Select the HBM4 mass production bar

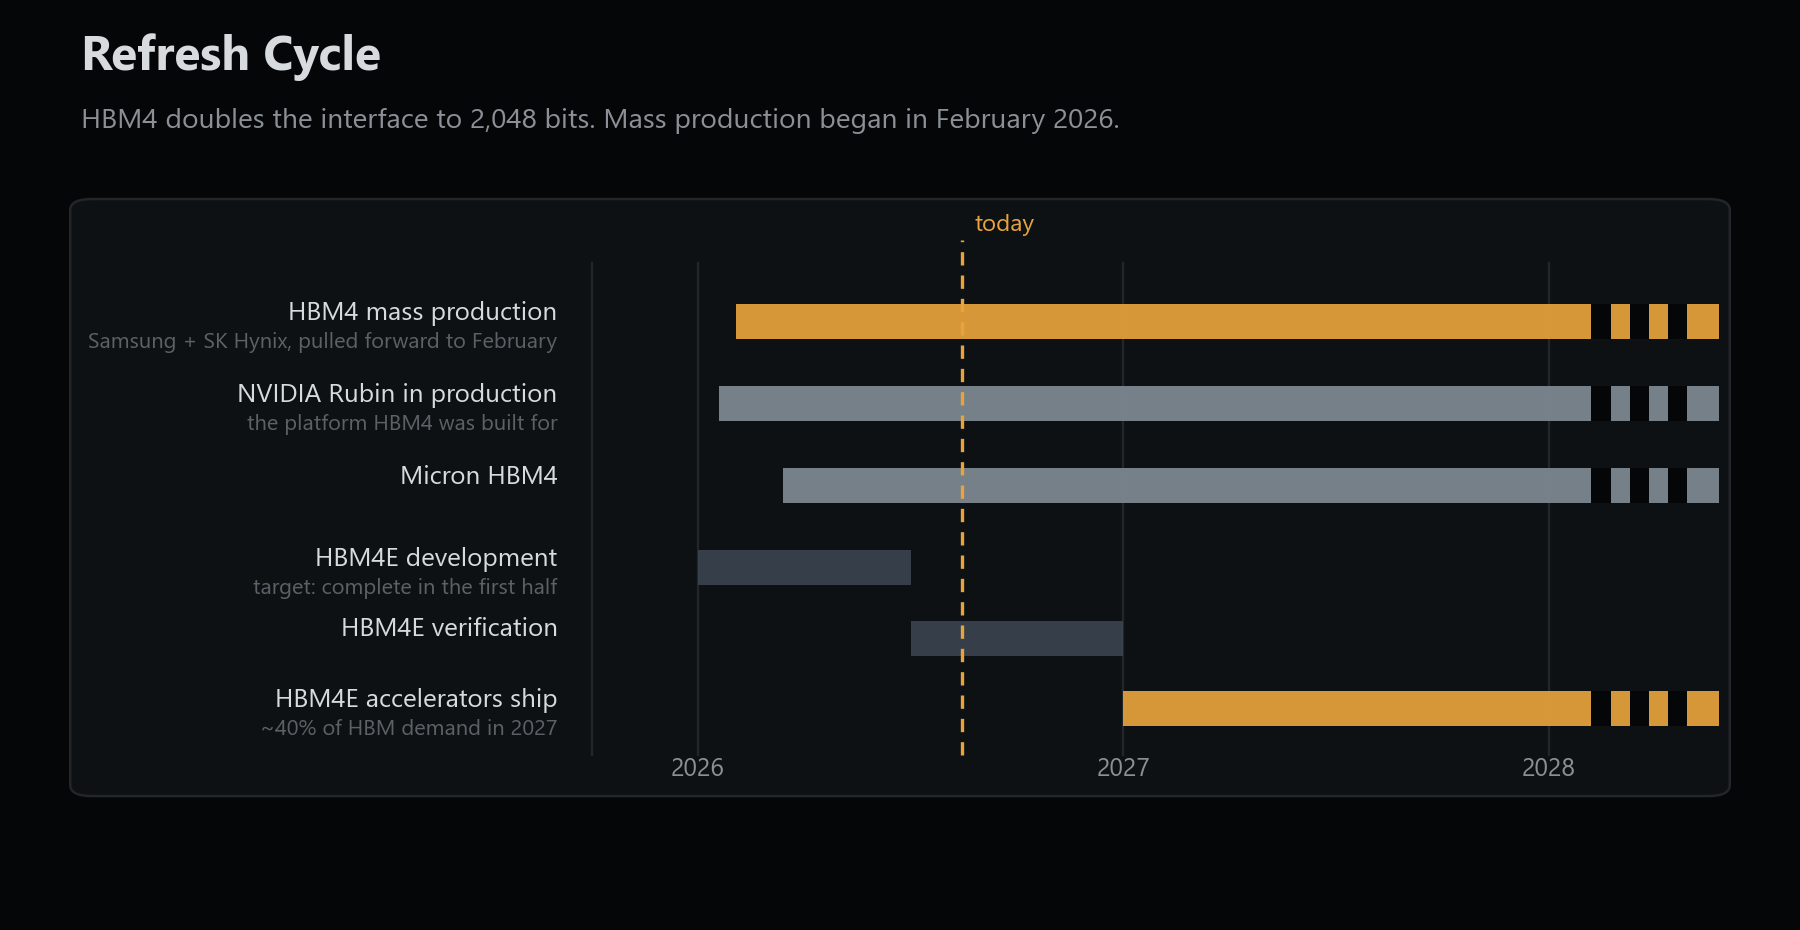click(x=1227, y=321)
